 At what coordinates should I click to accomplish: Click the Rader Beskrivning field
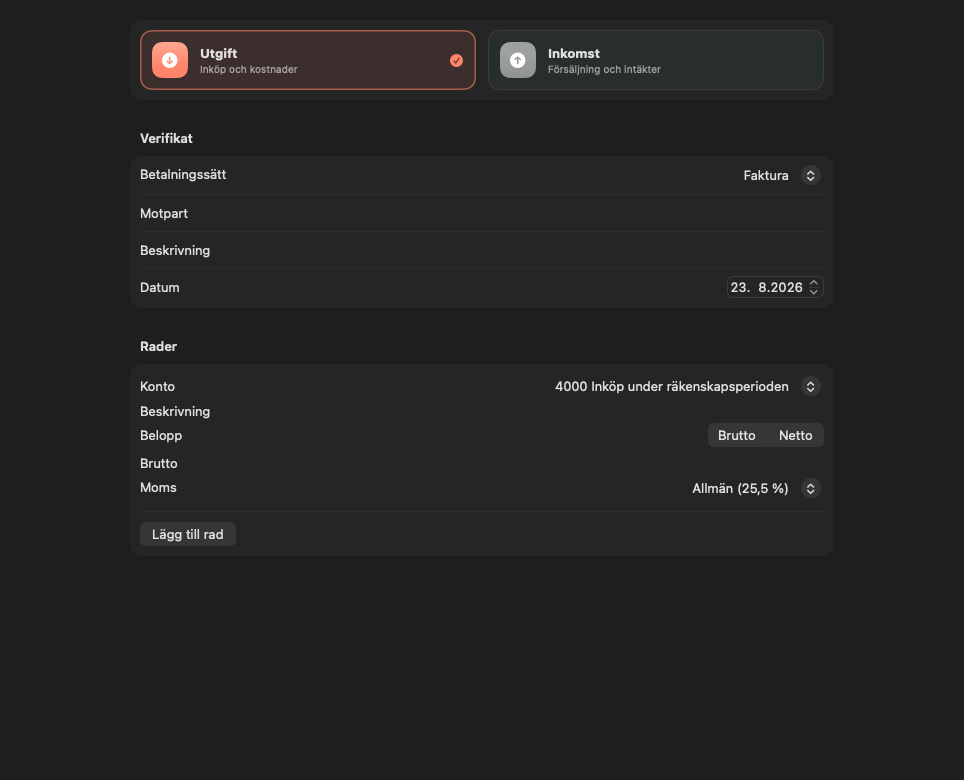click(x=481, y=411)
